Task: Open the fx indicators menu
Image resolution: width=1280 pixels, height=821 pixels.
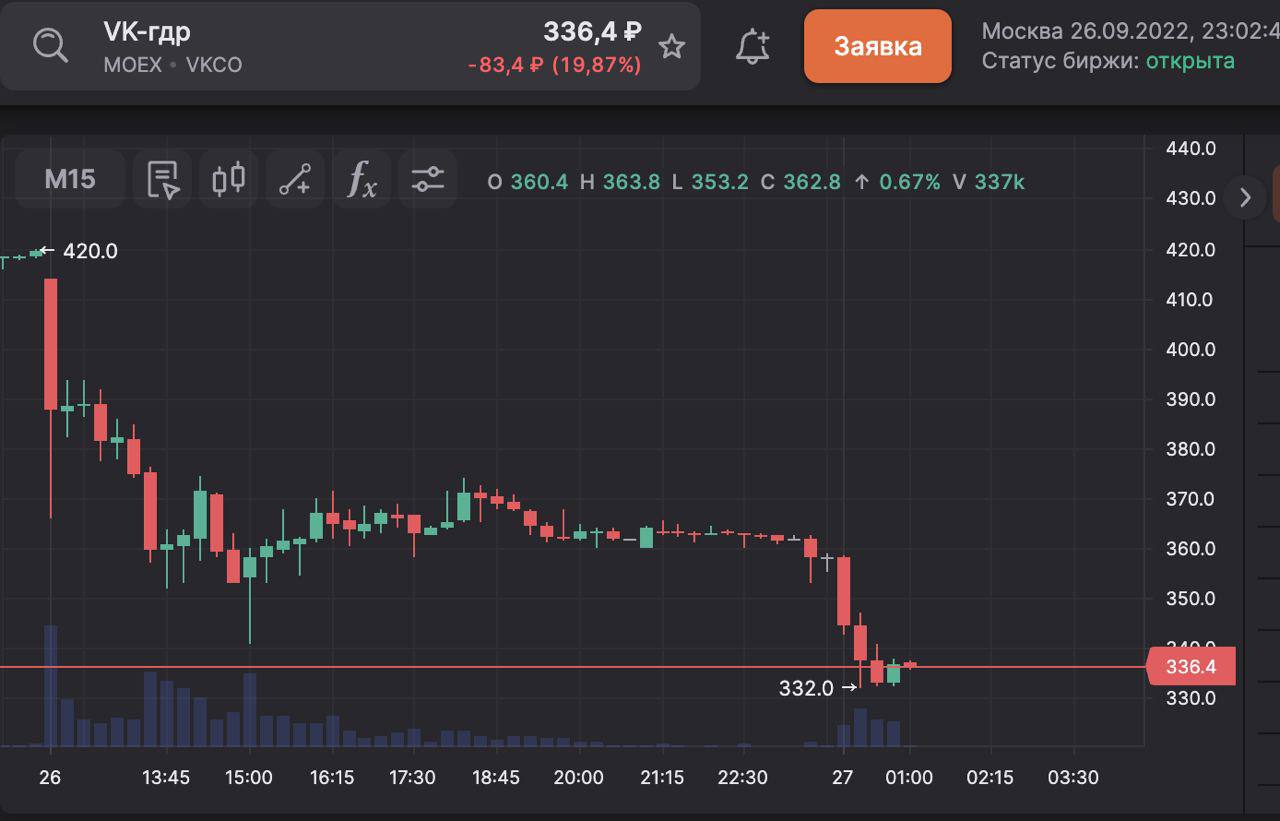Action: coord(361,179)
